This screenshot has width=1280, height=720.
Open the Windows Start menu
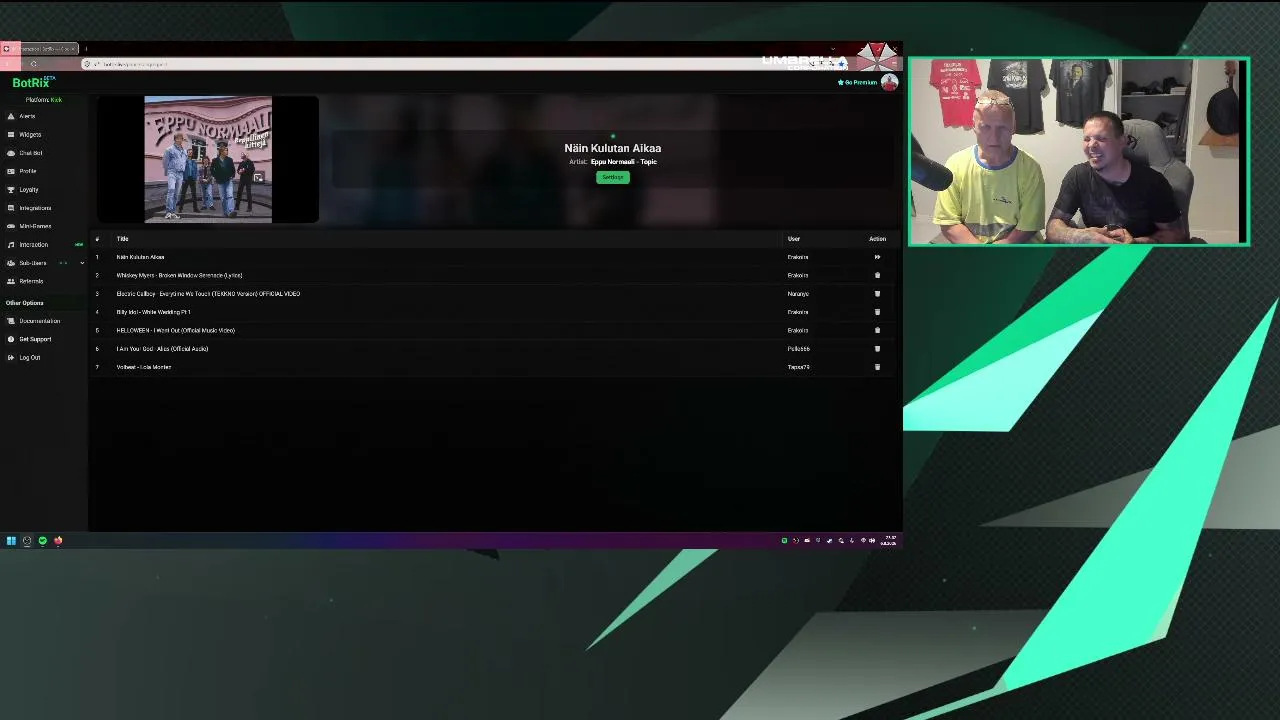[x=11, y=541]
